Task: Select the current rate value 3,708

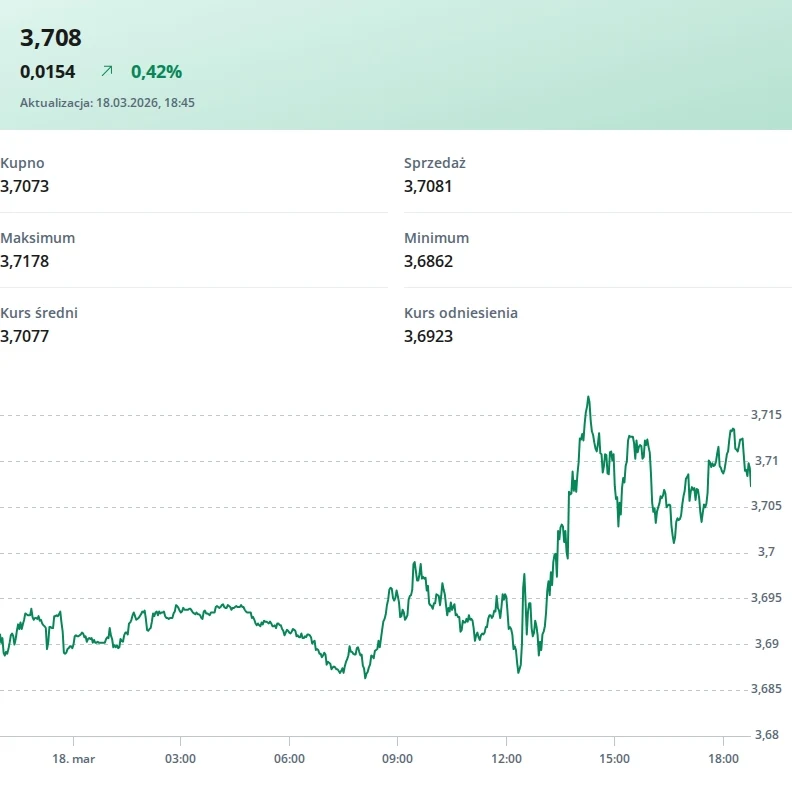Action: click(x=51, y=38)
